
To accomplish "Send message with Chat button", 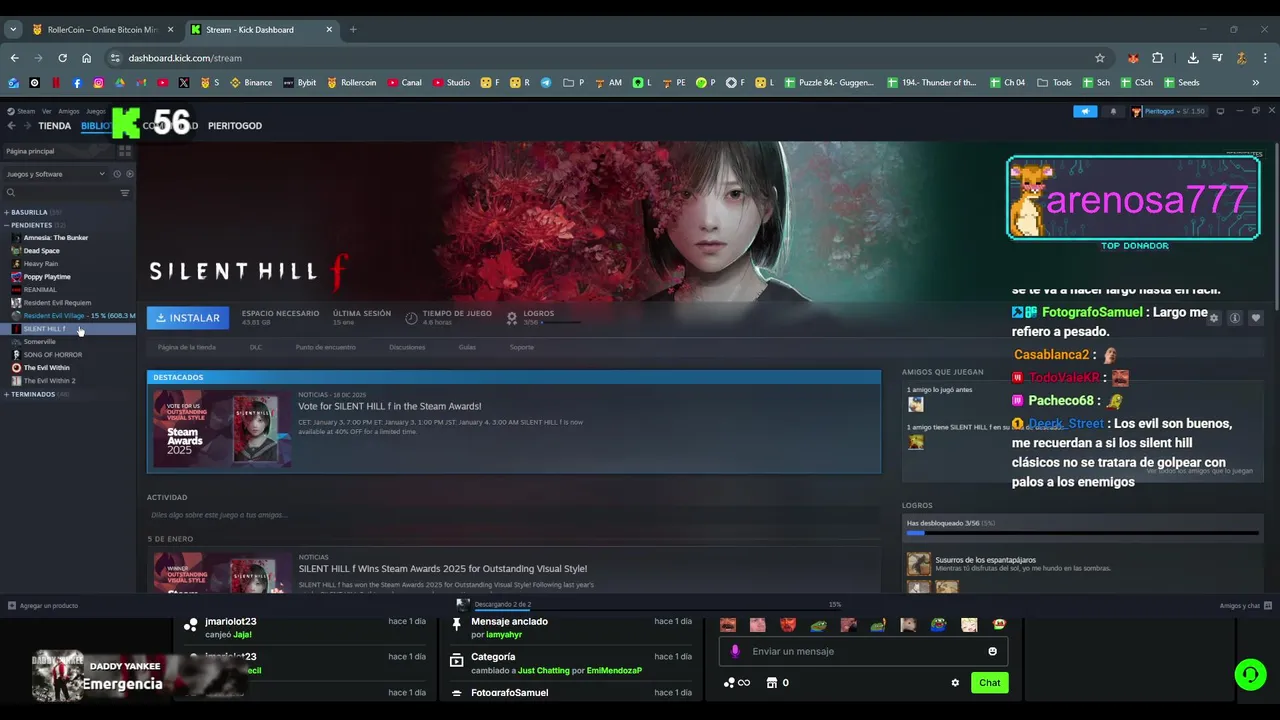I will coord(989,683).
